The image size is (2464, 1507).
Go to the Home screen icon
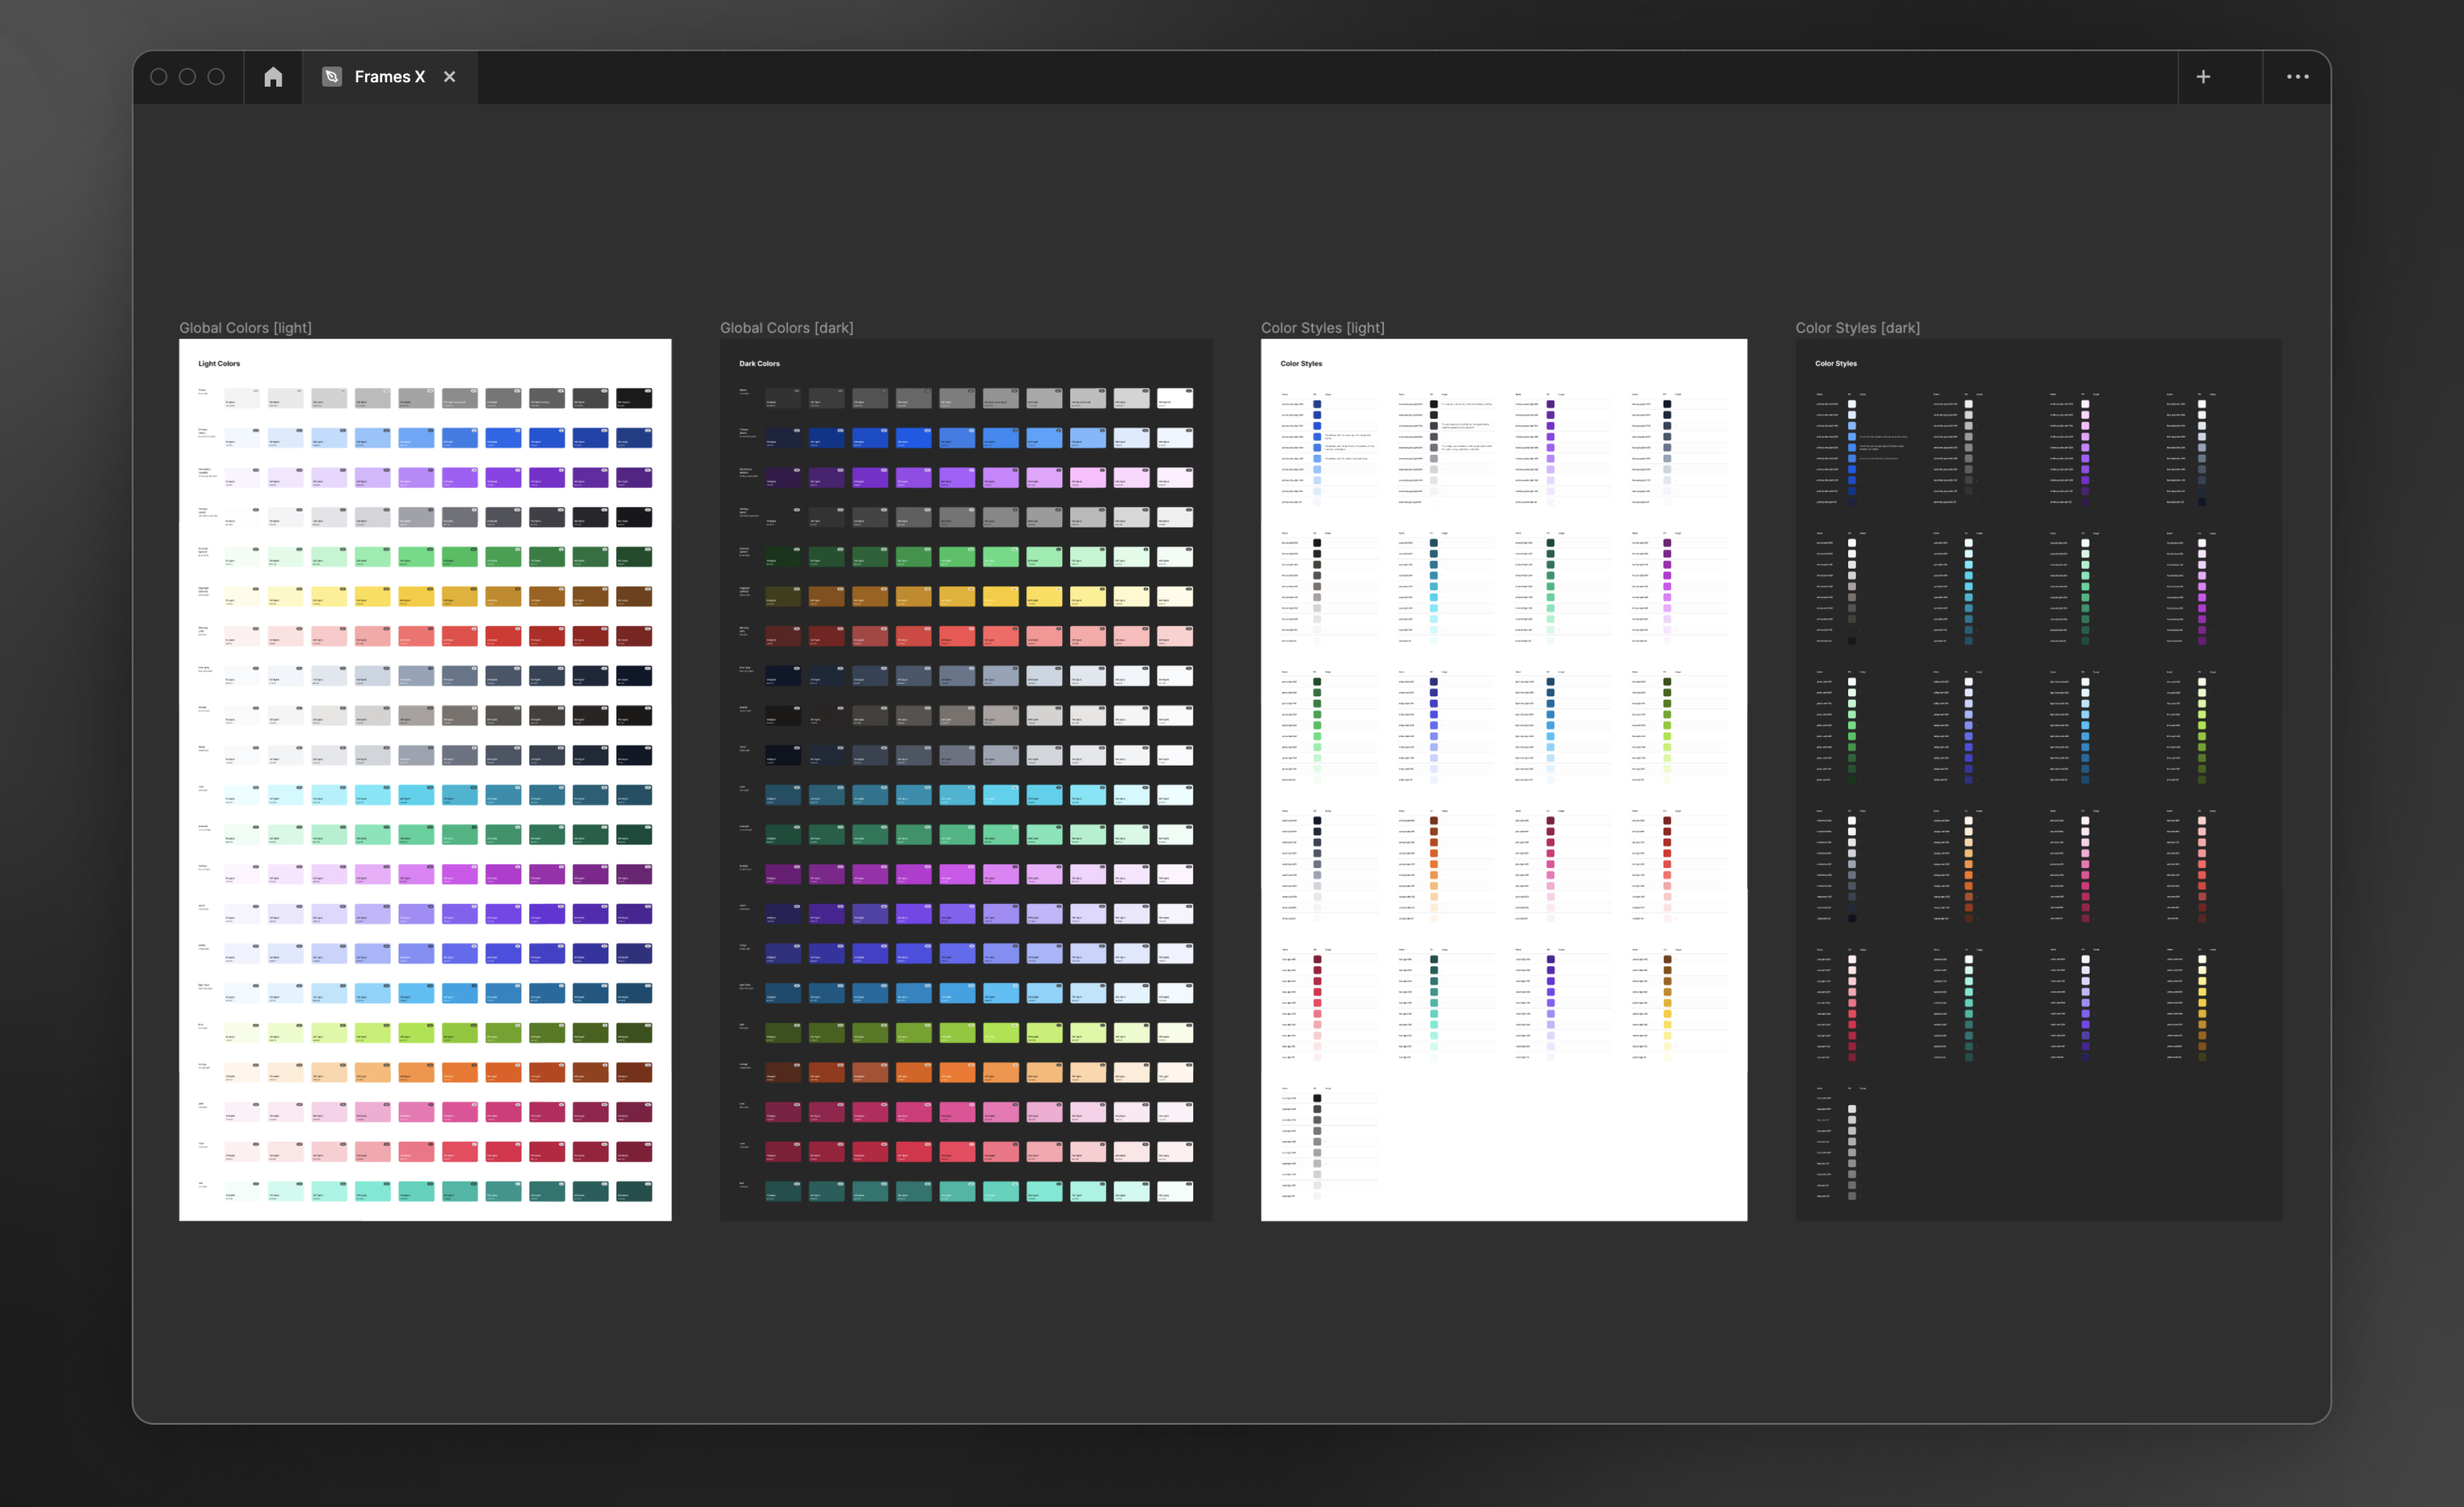(273, 77)
